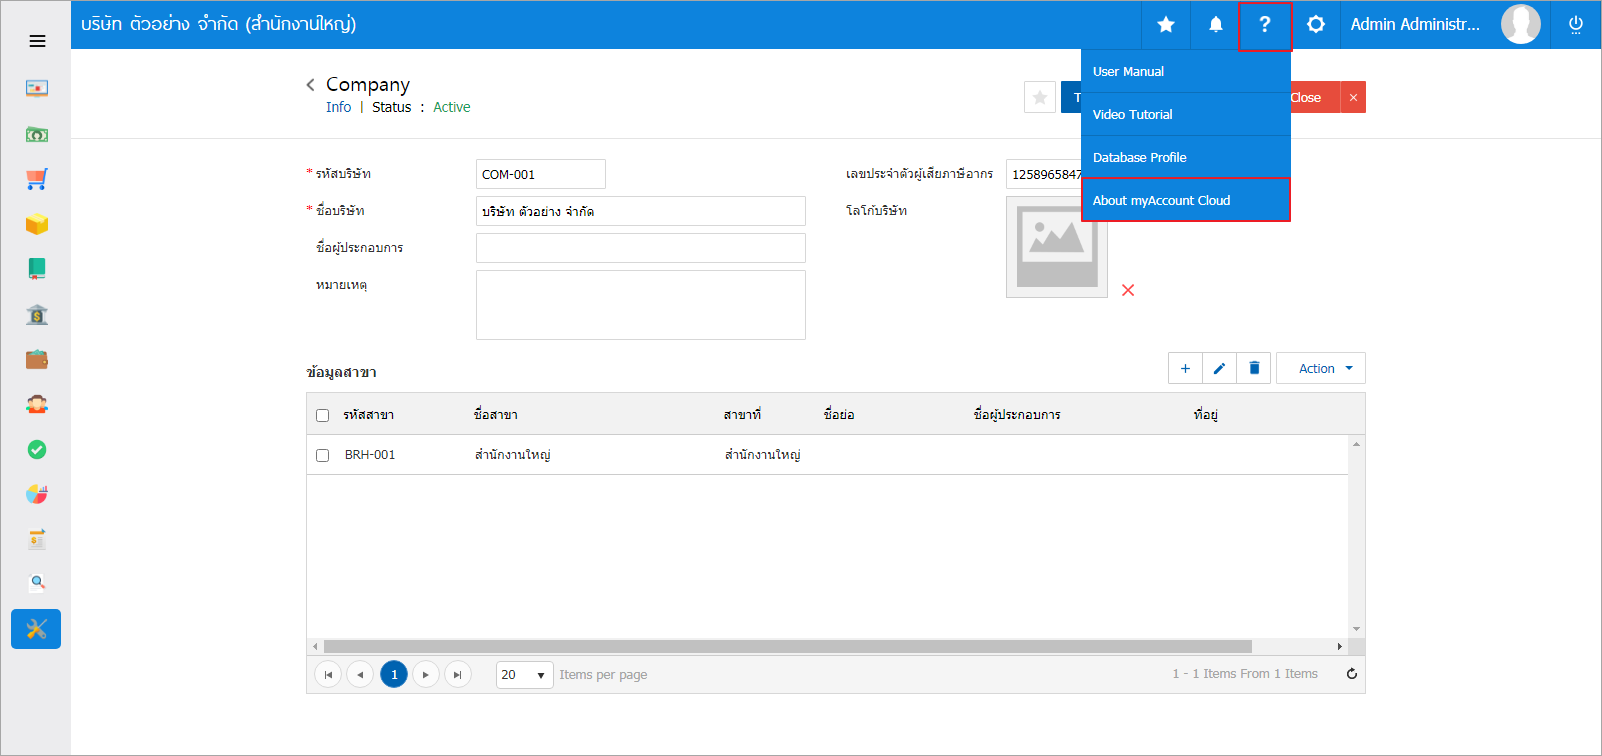Go to next page of branches
The height and width of the screenshot is (756, 1602).
coord(426,675)
